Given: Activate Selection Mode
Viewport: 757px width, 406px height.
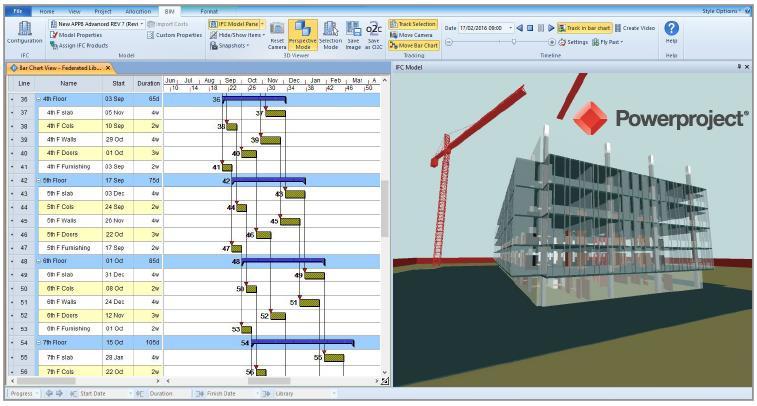Looking at the screenshot, I should [331, 35].
